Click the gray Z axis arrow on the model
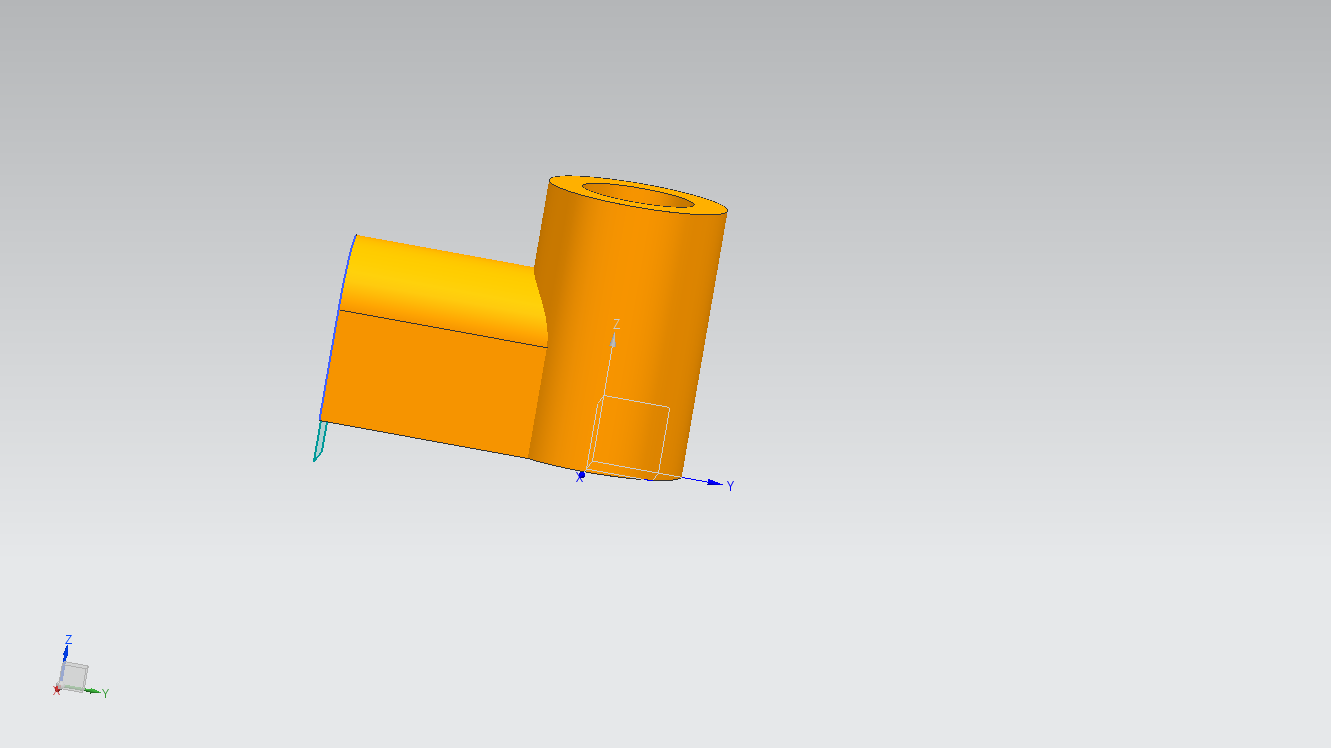 click(612, 342)
